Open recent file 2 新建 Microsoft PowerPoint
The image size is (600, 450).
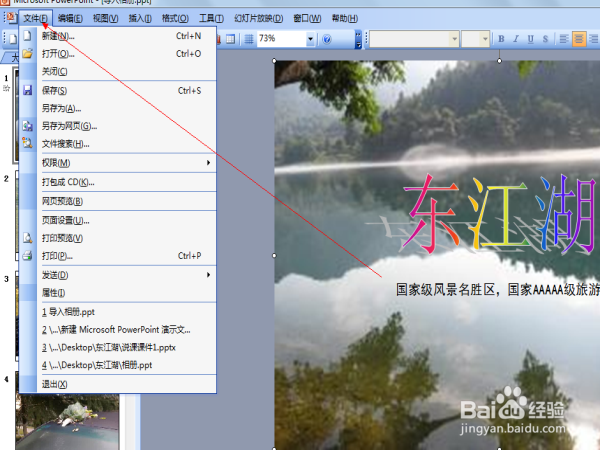coord(119,330)
